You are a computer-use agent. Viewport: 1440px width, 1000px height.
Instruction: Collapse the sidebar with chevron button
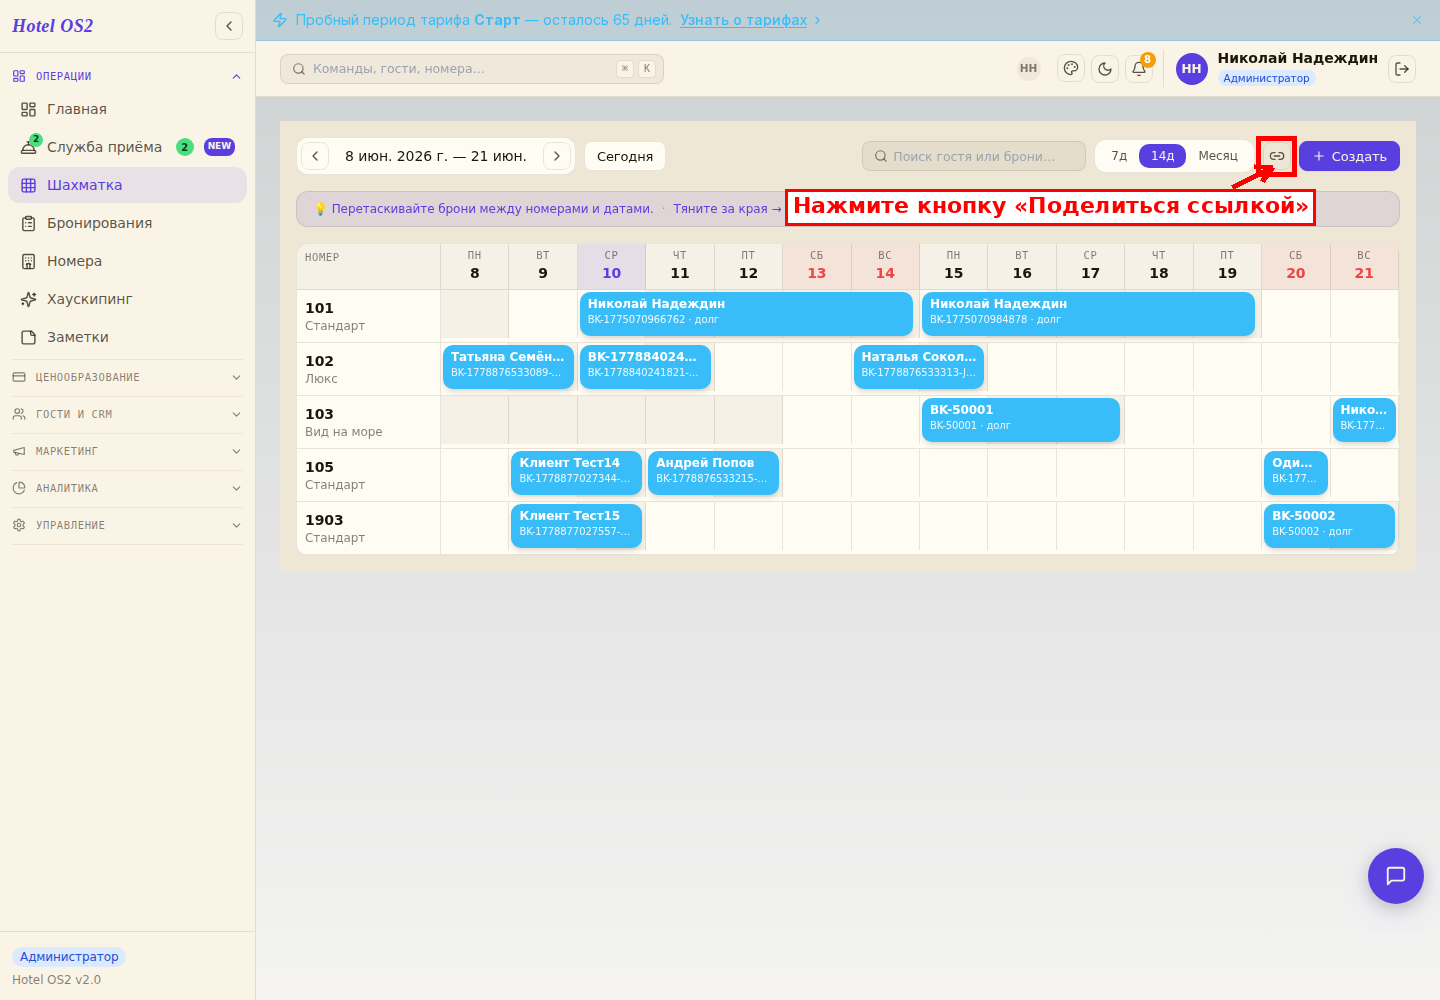tap(229, 26)
